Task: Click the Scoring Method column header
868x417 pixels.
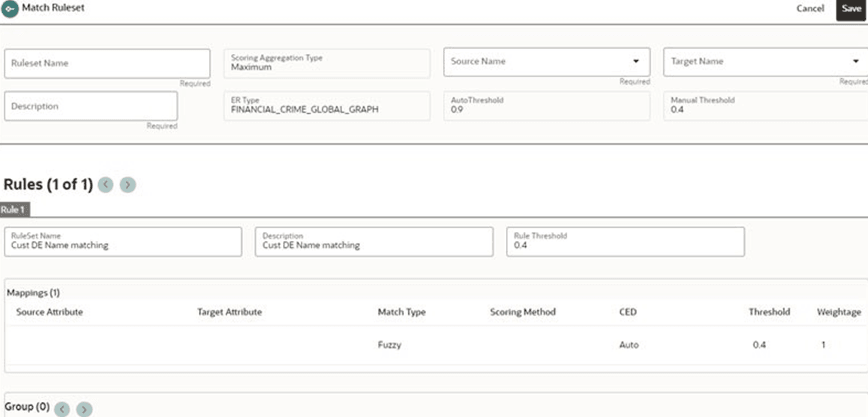Action: [x=523, y=312]
